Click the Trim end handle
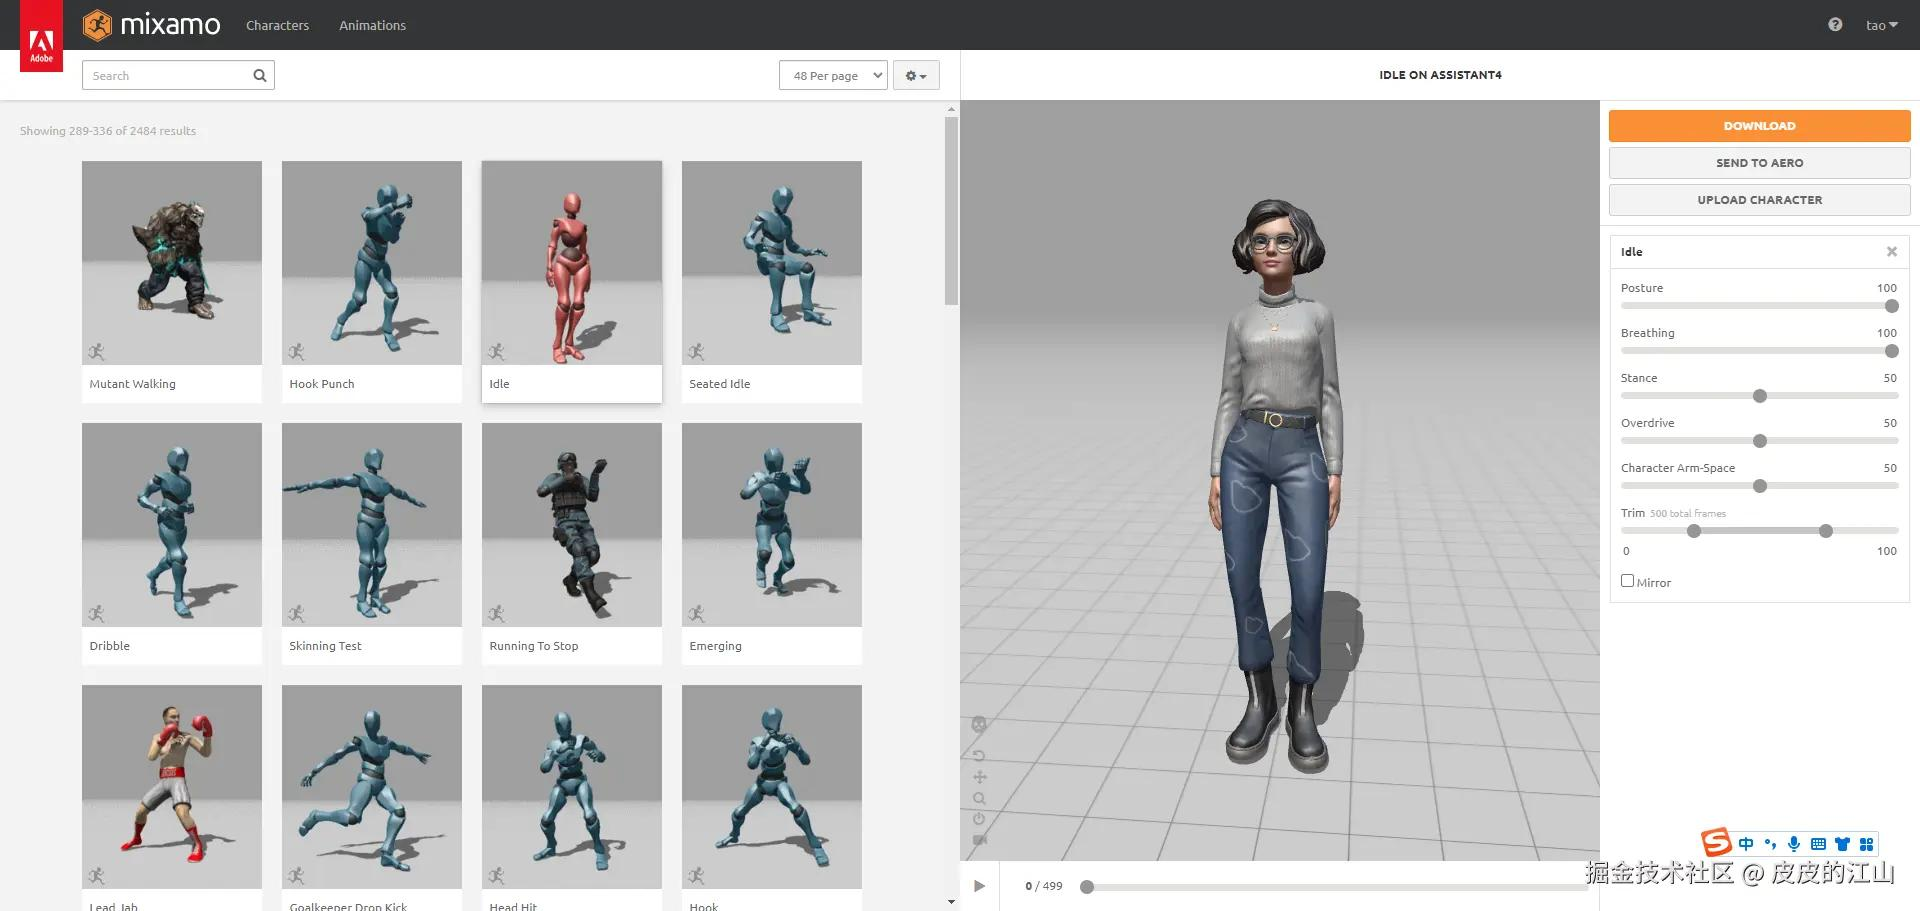Viewport: 1920px width, 911px height. (x=1826, y=531)
